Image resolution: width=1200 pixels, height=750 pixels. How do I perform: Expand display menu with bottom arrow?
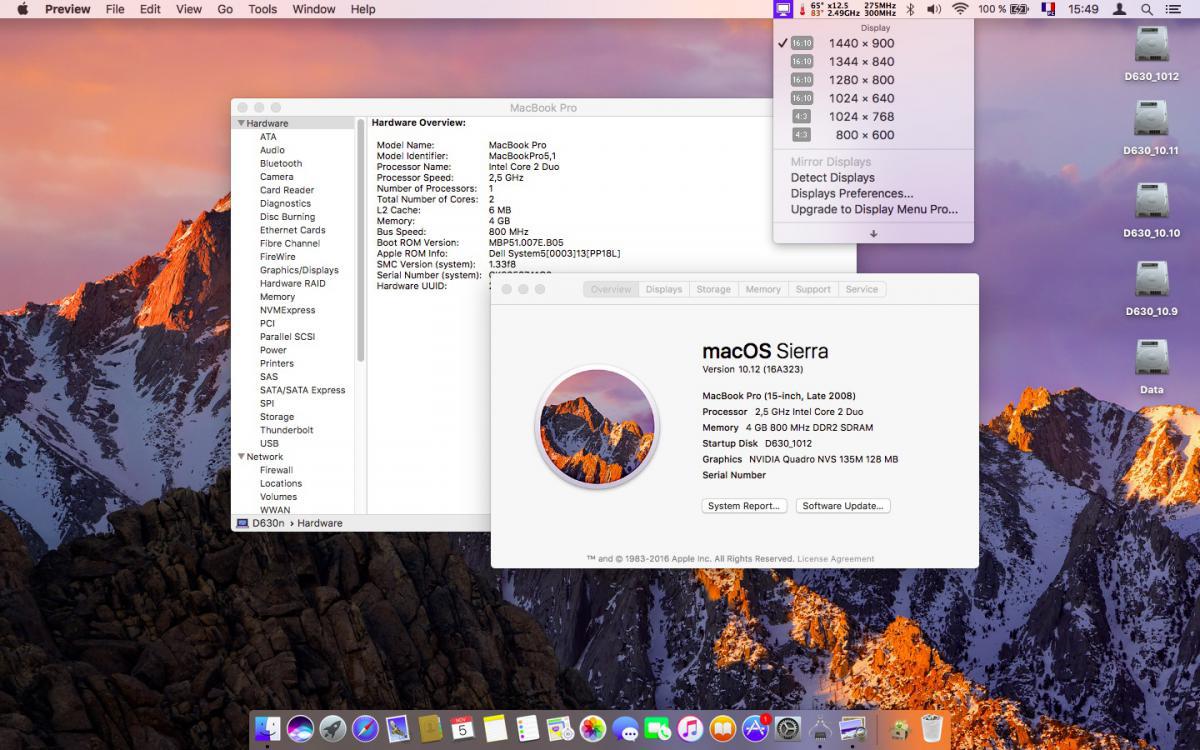click(873, 234)
